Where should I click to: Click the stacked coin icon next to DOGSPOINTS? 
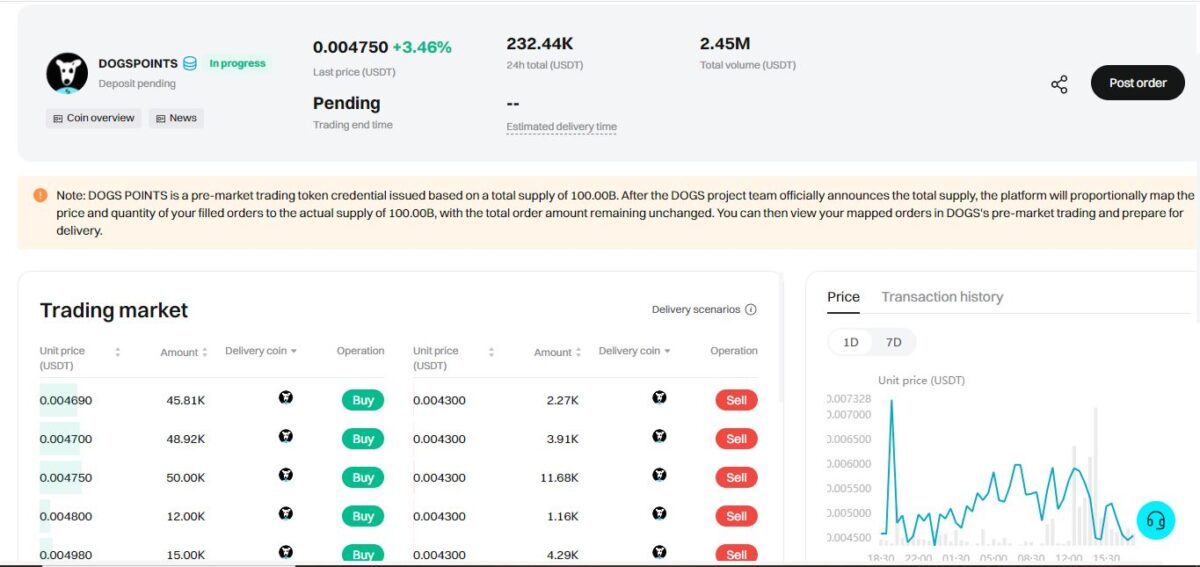(x=190, y=64)
